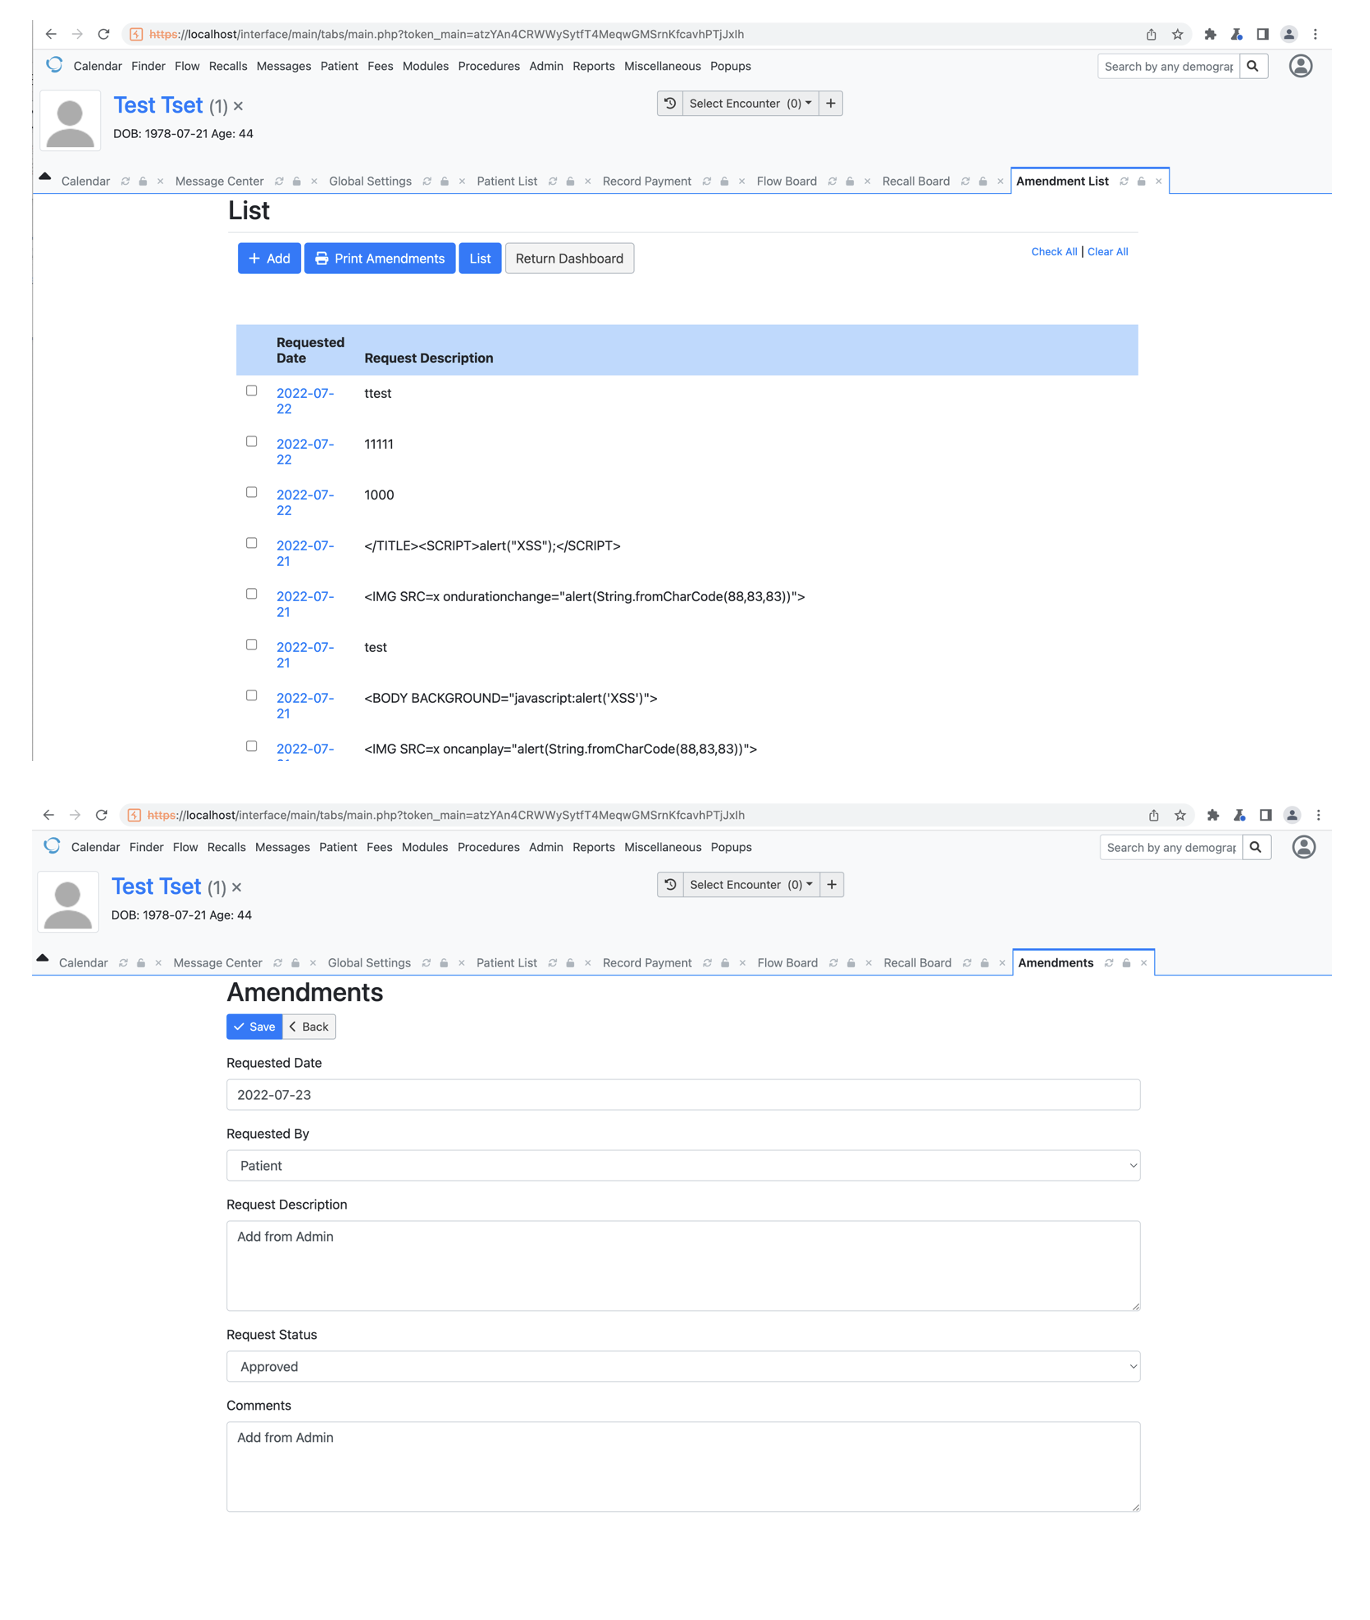The image size is (1370, 1620).
Task: Open the Request Status dropdown showing Approved
Action: pos(683,1367)
